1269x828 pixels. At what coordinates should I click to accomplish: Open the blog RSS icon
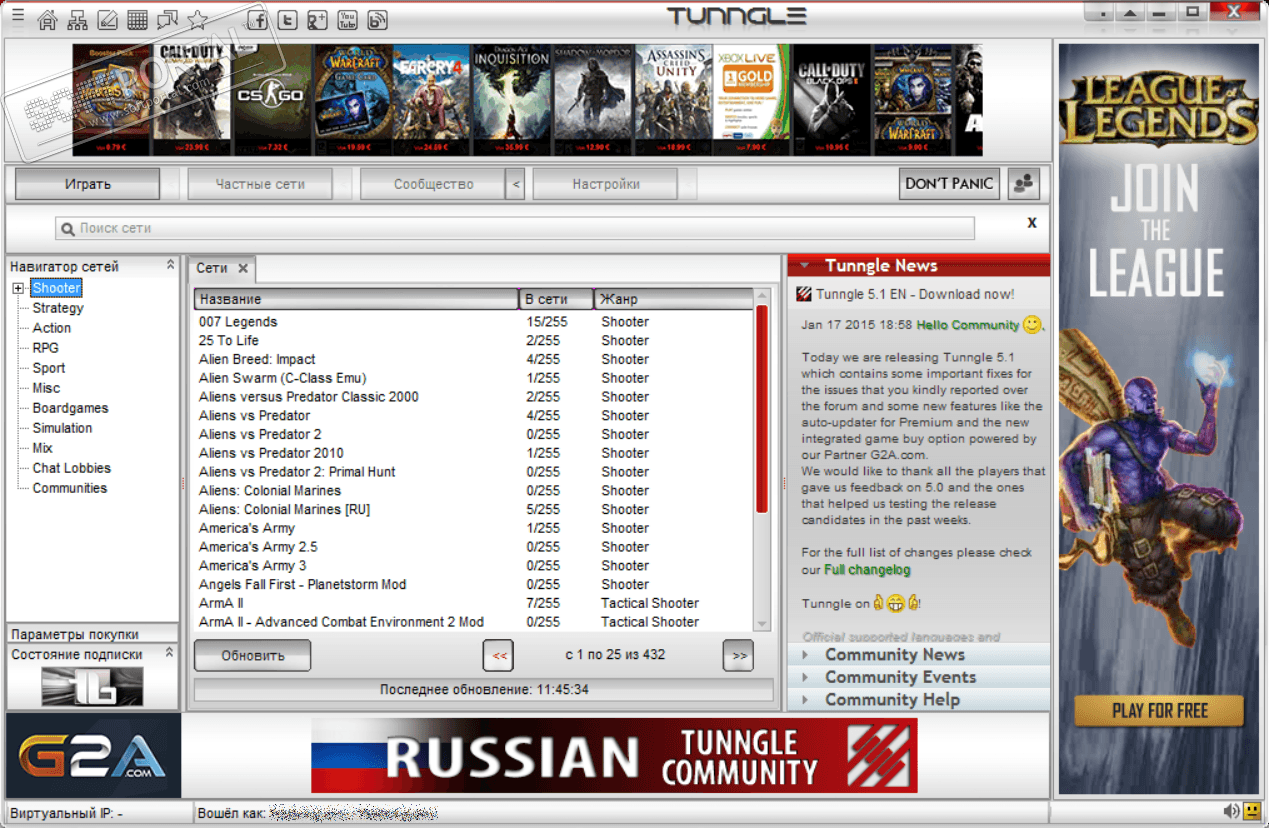pos(377,19)
